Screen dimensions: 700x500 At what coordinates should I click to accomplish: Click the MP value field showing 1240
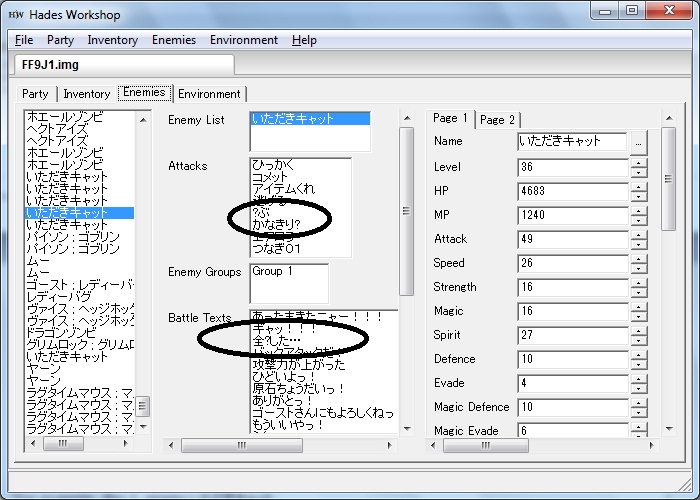click(x=573, y=215)
